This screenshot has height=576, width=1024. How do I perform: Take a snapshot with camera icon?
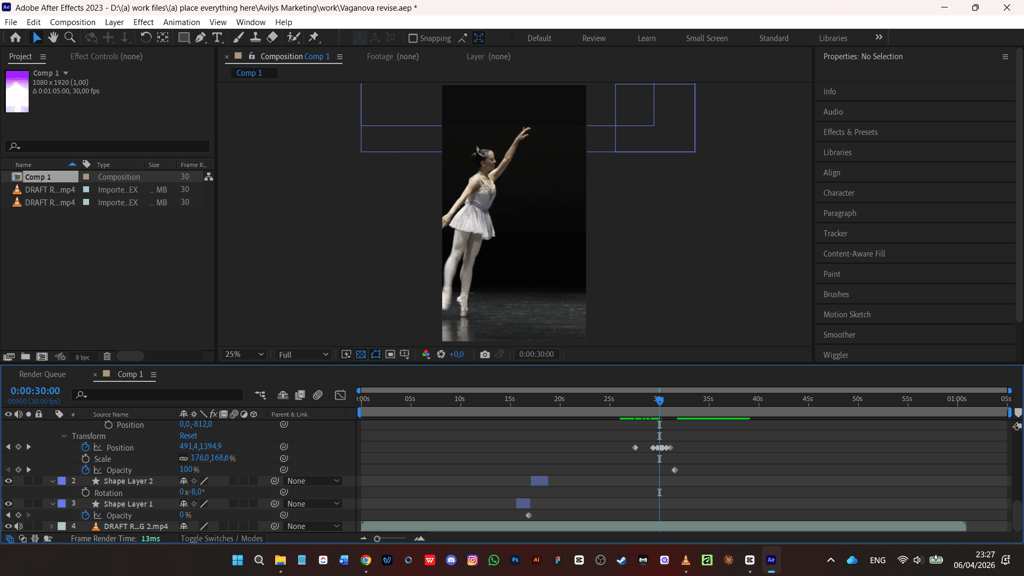coord(485,354)
